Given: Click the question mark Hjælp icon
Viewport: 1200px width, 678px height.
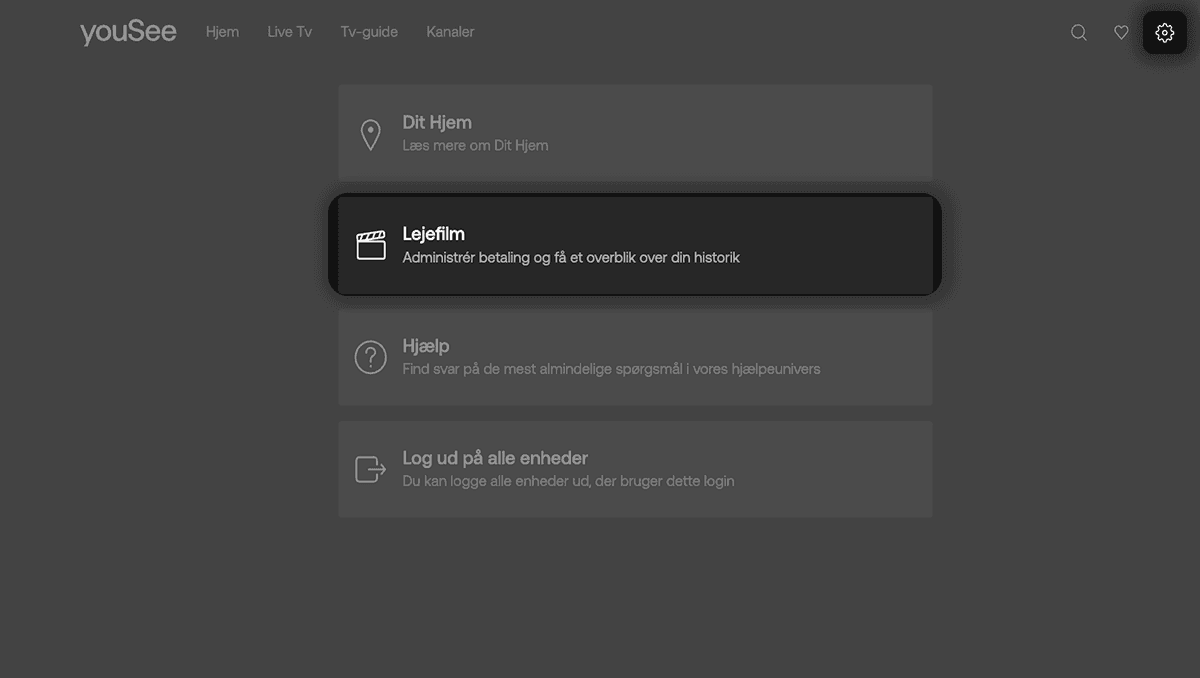Looking at the screenshot, I should point(370,357).
